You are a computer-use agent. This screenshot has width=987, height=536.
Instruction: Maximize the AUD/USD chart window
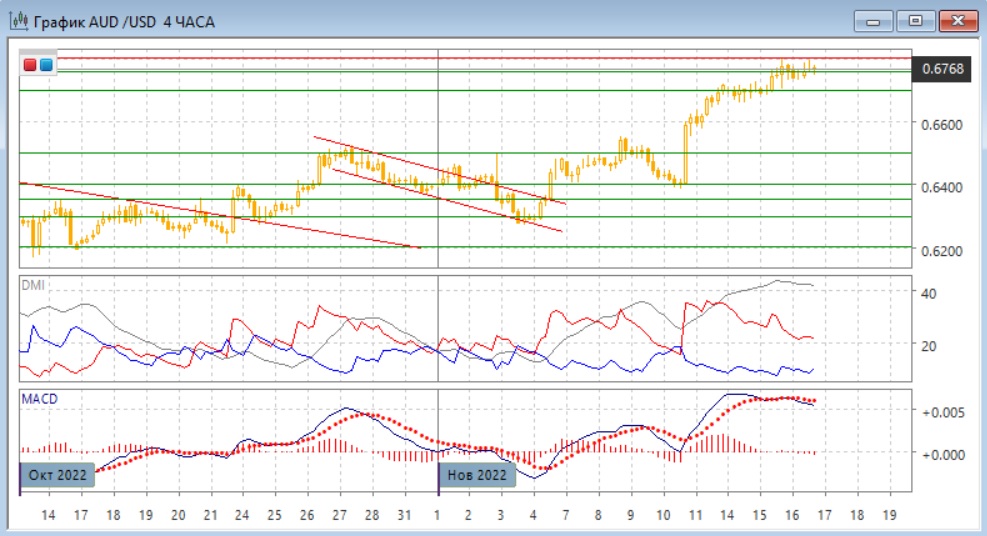click(915, 20)
